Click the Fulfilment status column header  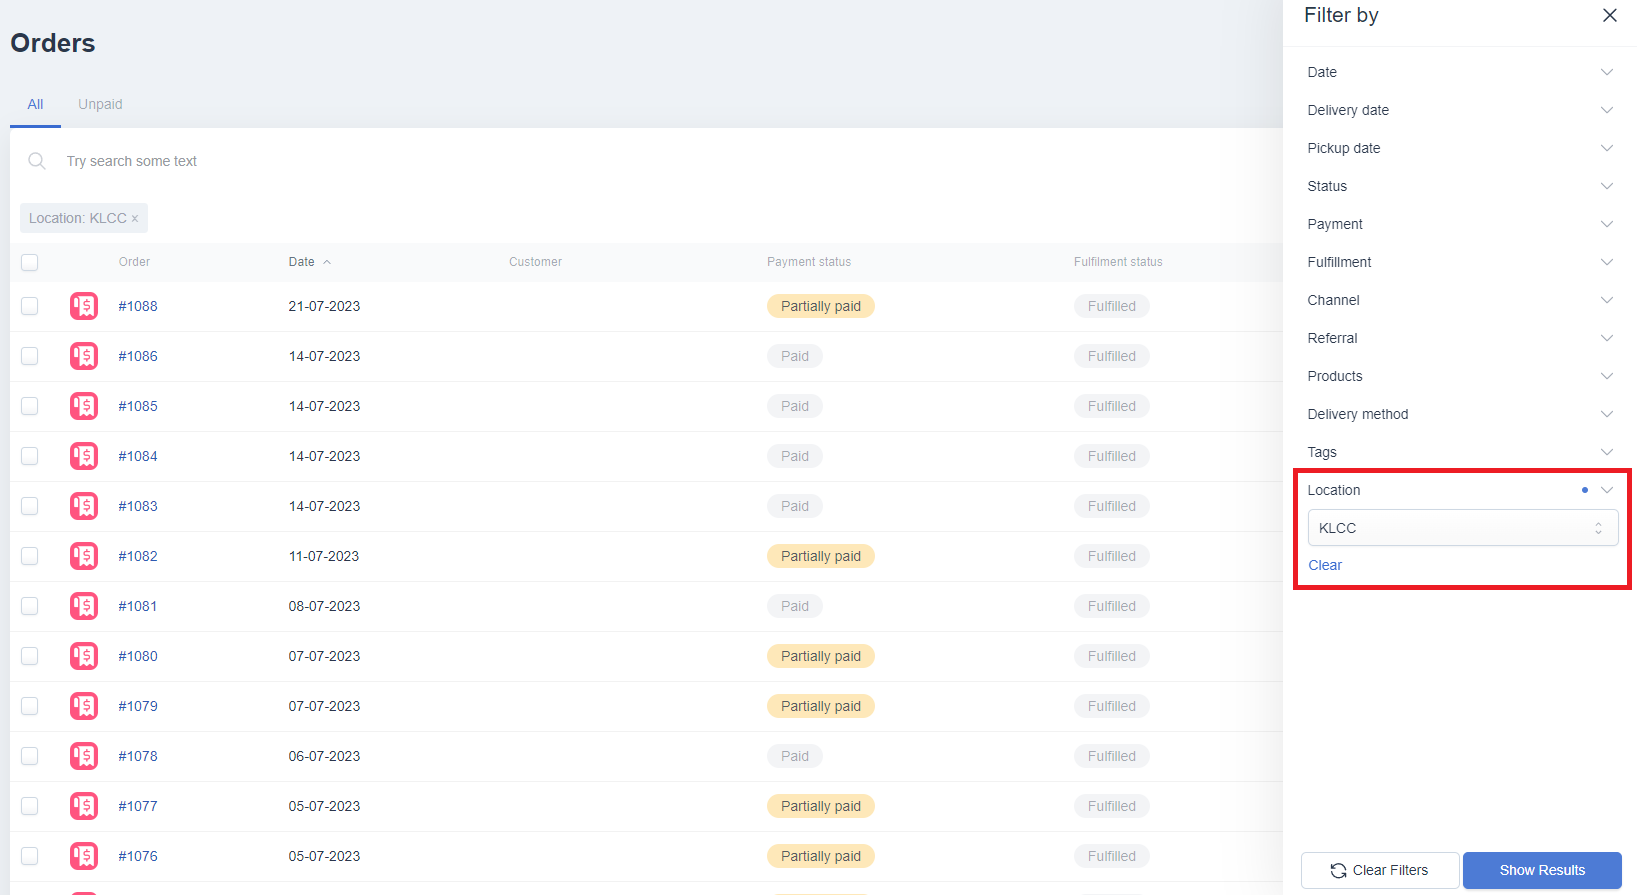[1118, 262]
